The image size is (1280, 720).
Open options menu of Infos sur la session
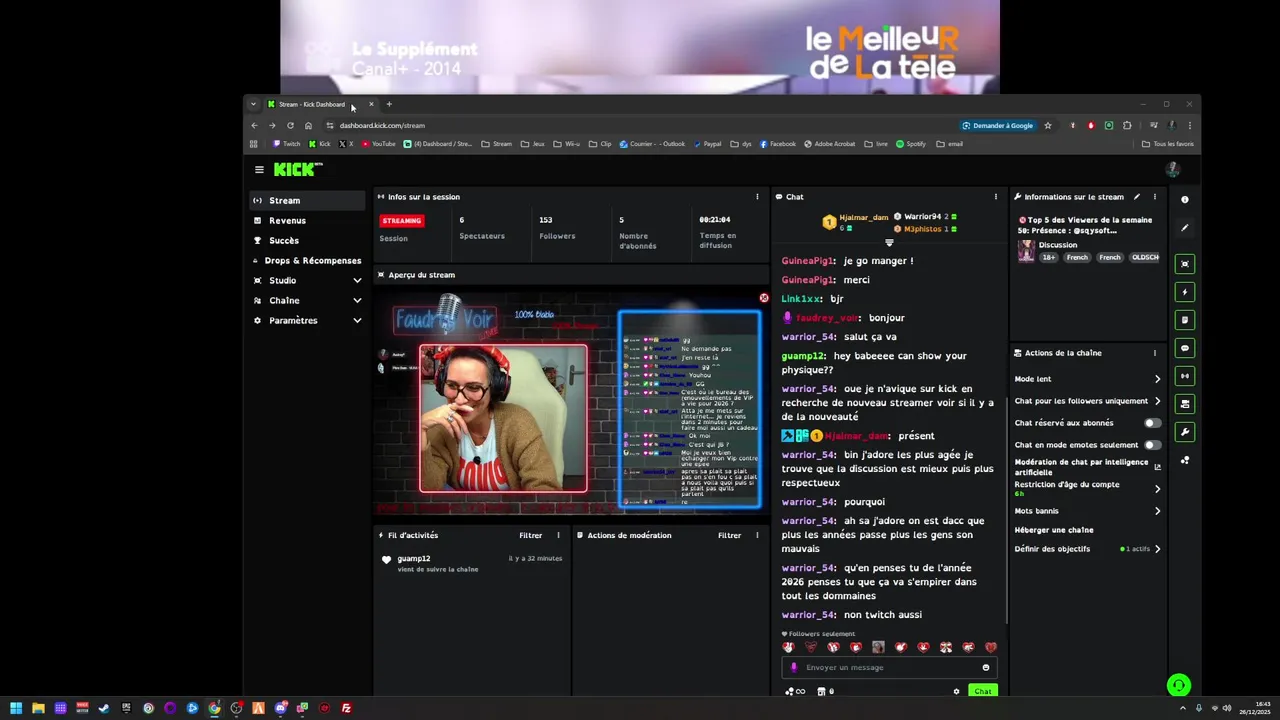coord(757,197)
